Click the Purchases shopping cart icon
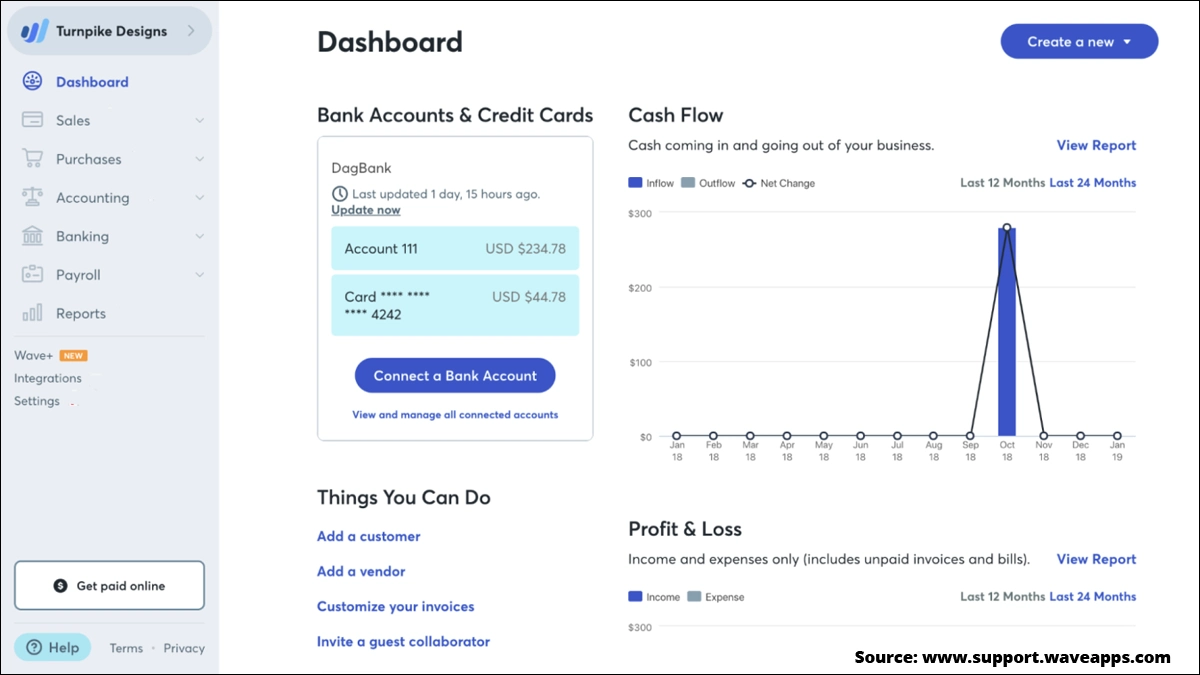Screen dimensions: 1200x675 [32, 159]
